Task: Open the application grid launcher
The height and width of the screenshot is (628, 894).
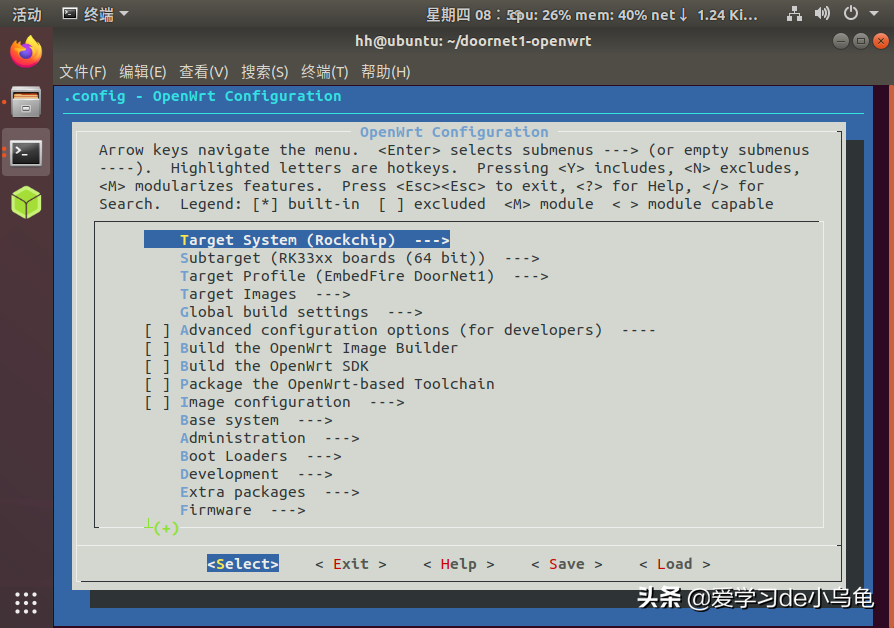Action: (x=26, y=602)
